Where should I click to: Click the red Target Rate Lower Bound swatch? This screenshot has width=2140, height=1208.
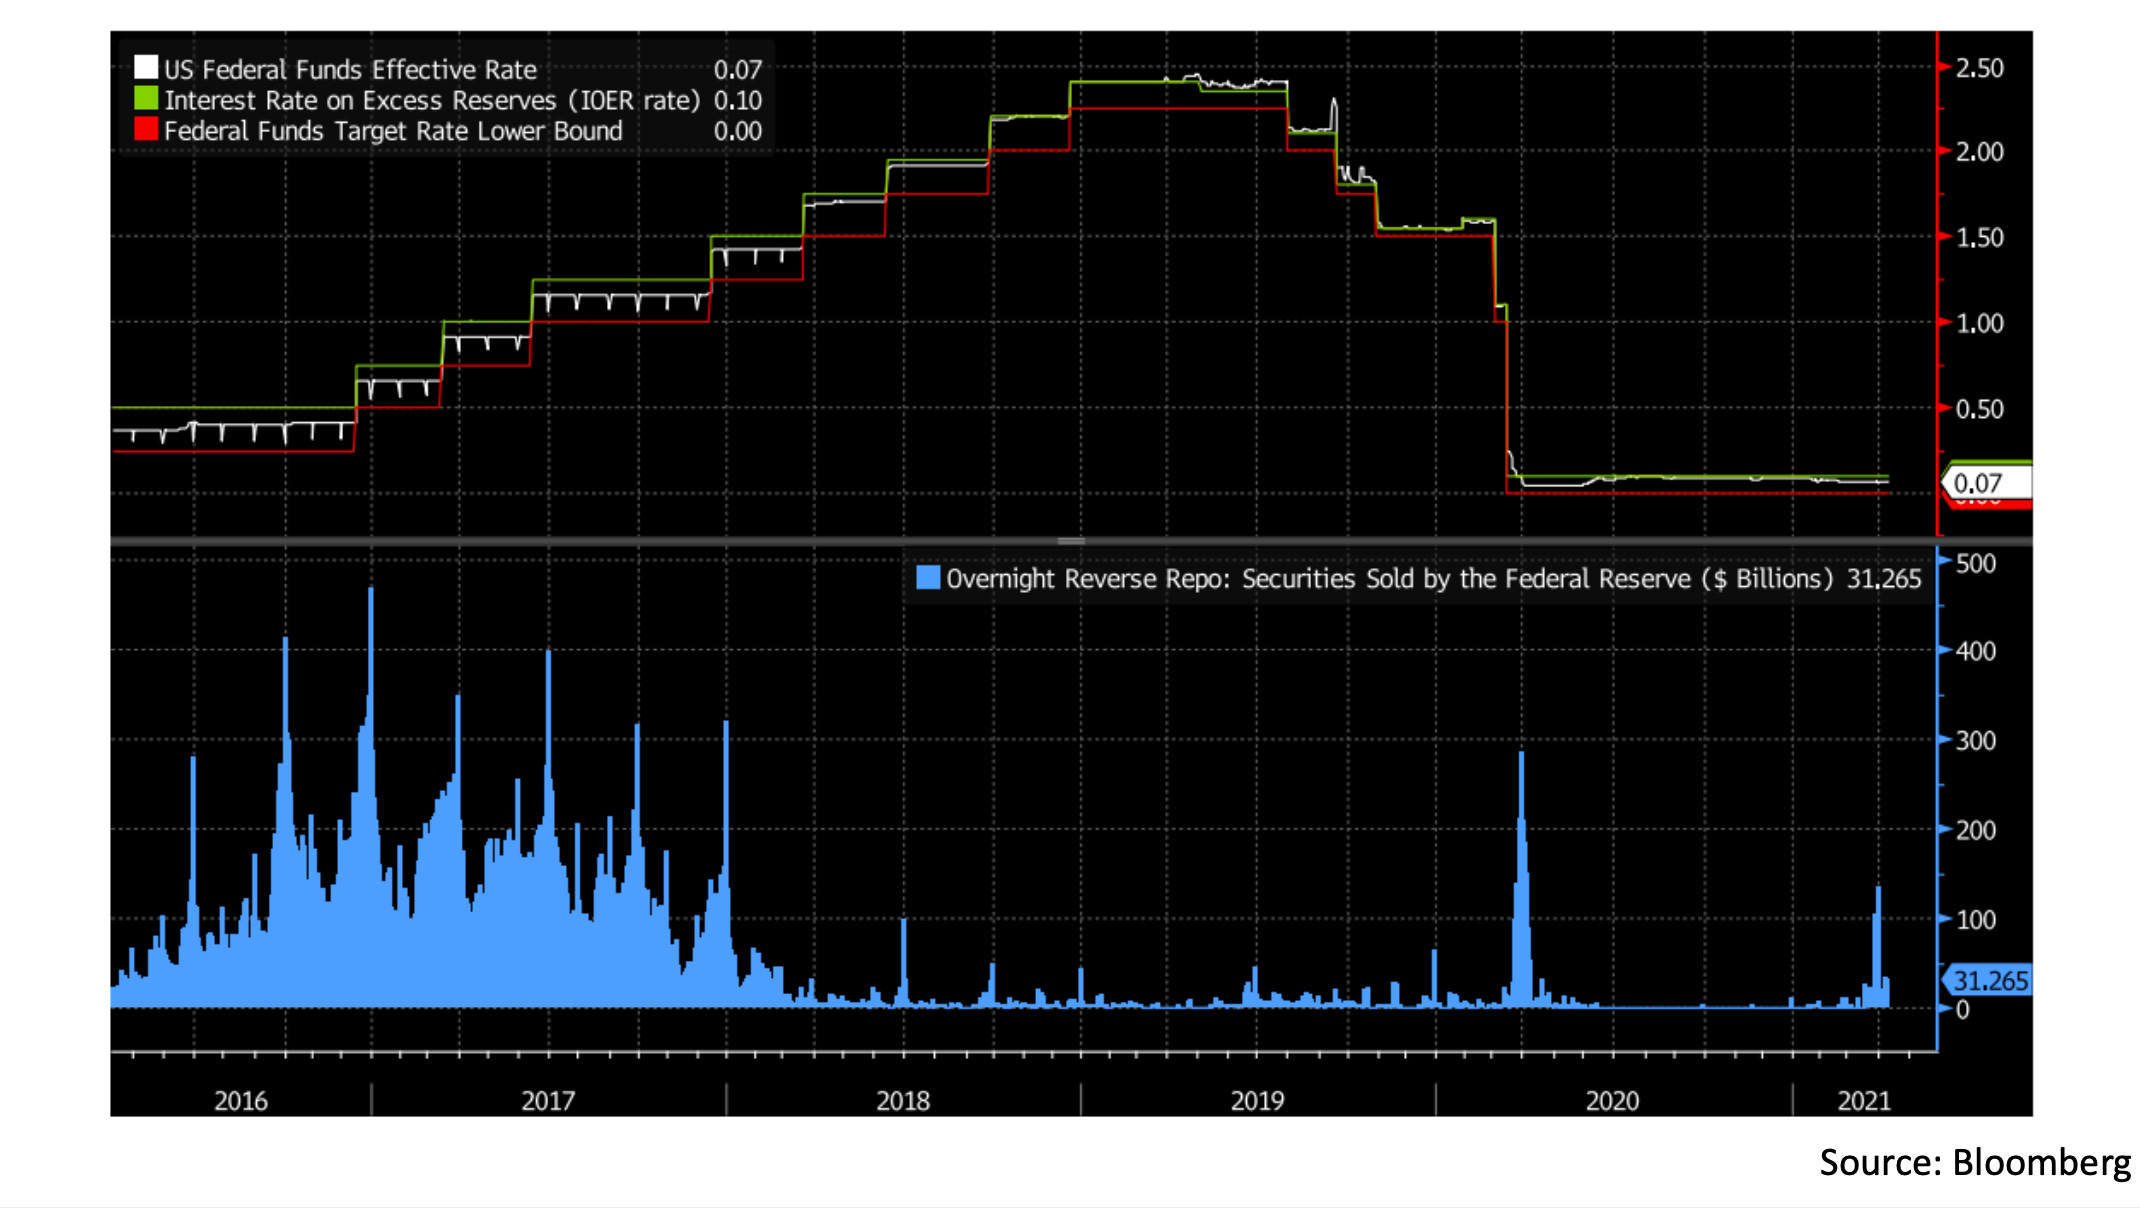(x=146, y=130)
